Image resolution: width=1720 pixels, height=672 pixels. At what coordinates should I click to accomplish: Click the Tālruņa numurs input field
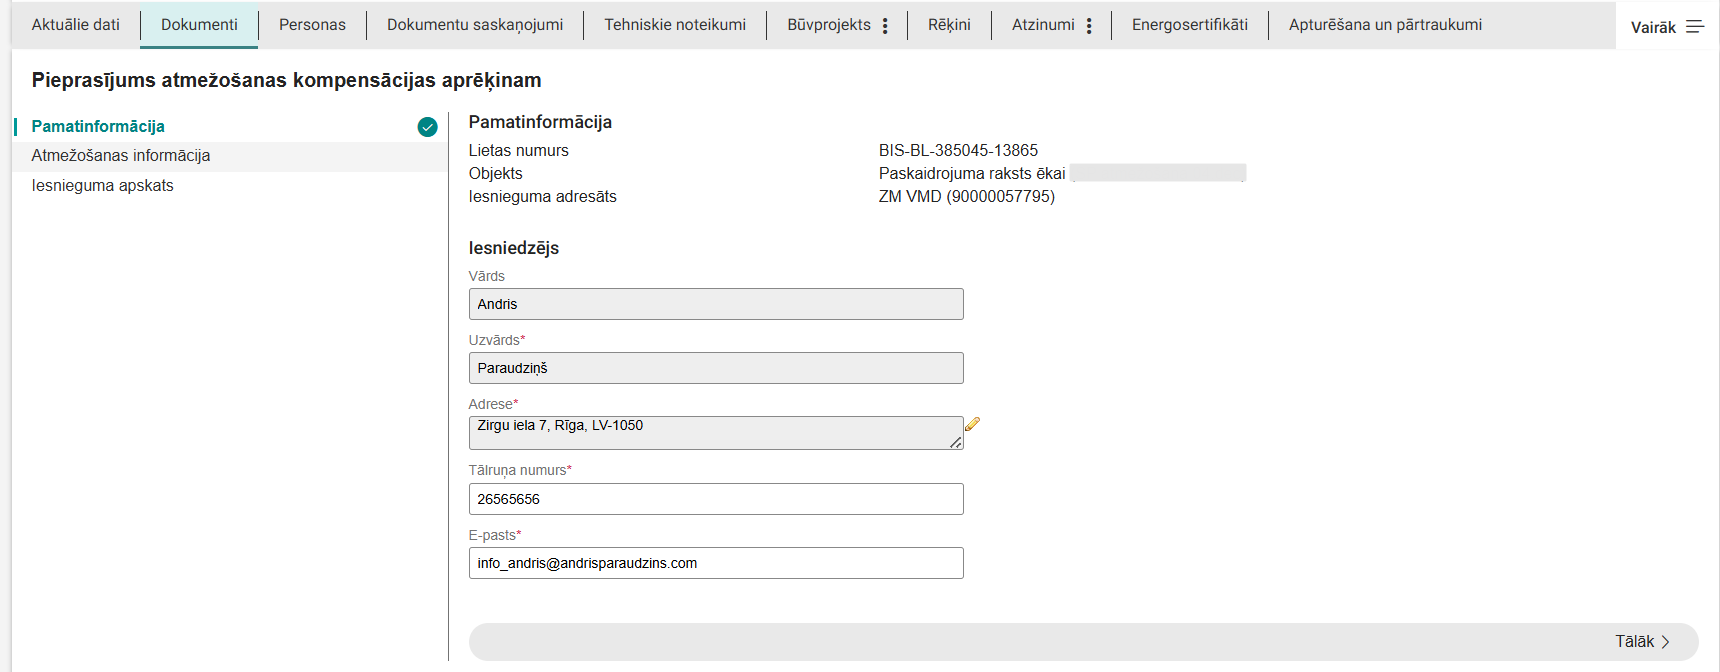[x=716, y=499]
